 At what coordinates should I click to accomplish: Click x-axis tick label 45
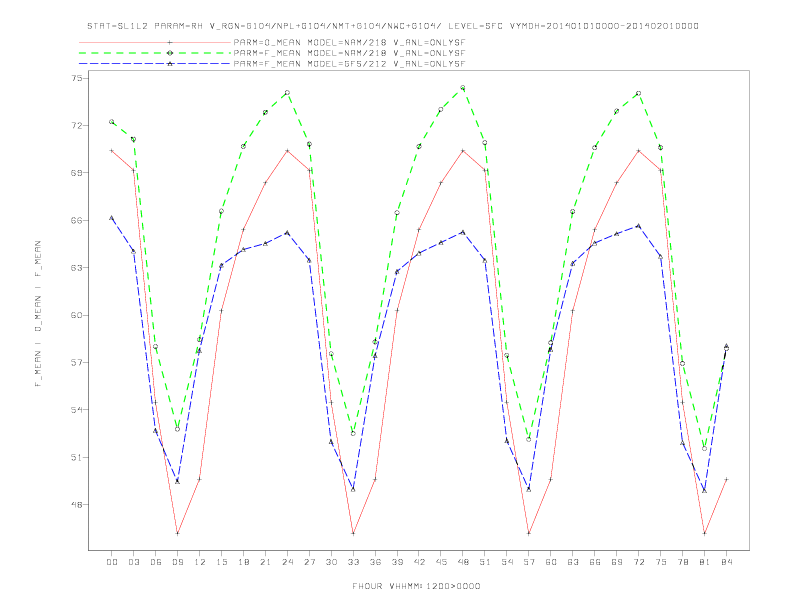pyautogui.click(x=441, y=562)
